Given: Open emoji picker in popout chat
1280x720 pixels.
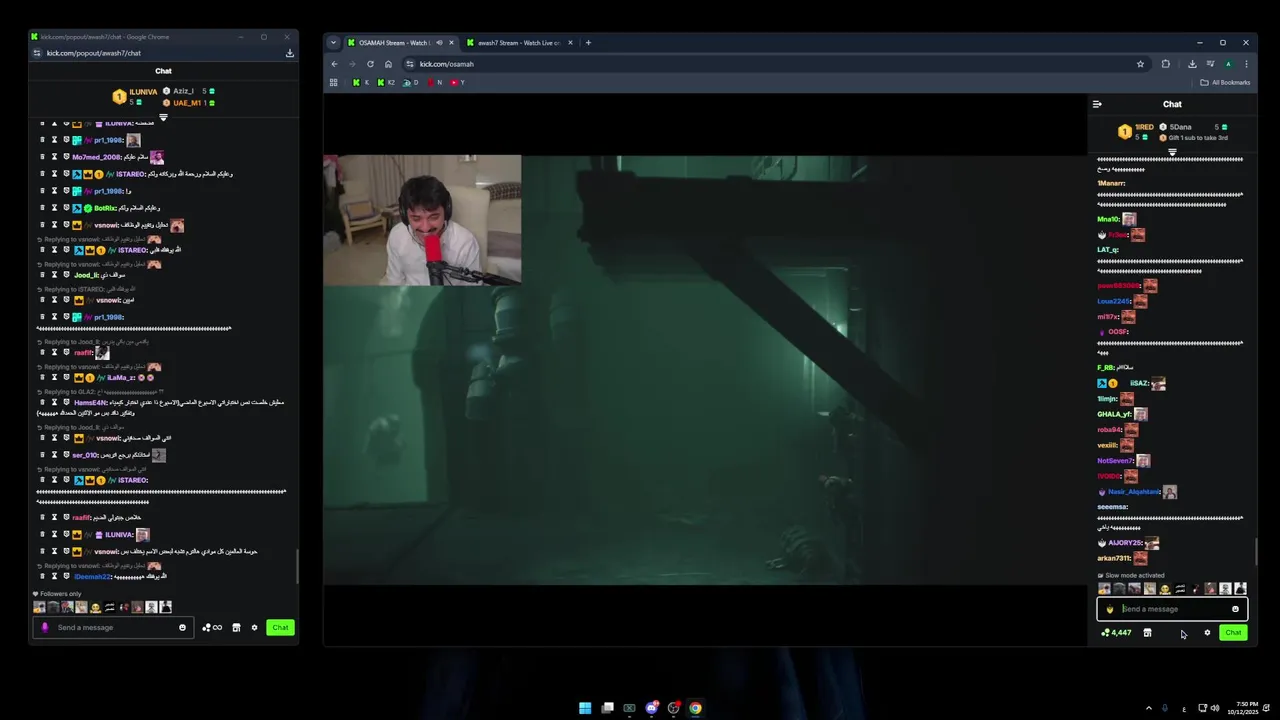Looking at the screenshot, I should [x=182, y=627].
